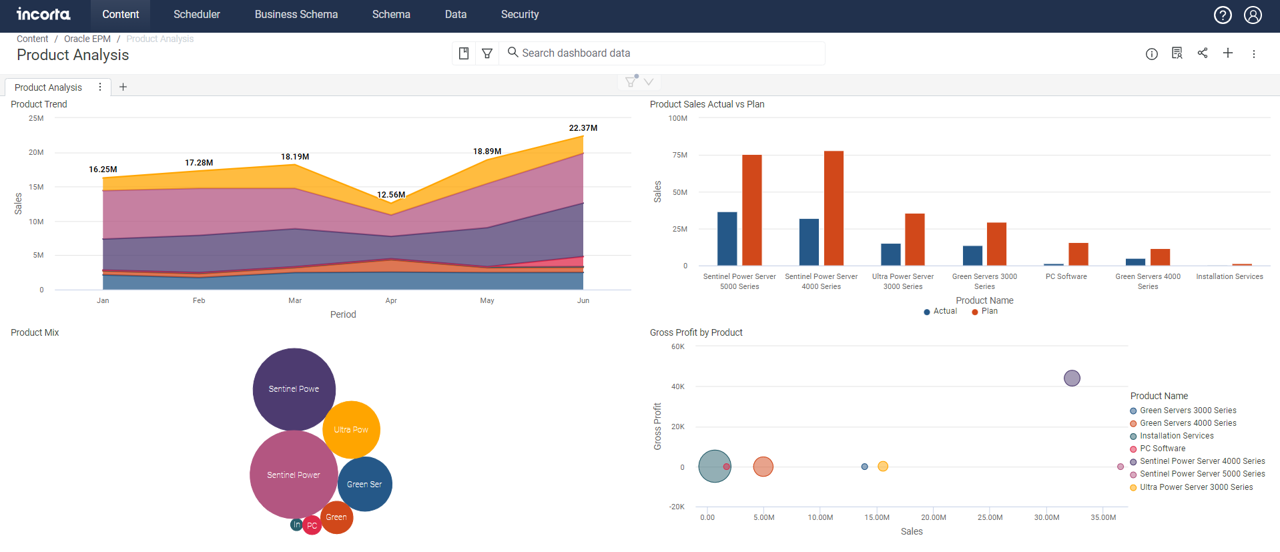
Task: Click the purple scatter point near 40K profit
Action: coord(1072,378)
